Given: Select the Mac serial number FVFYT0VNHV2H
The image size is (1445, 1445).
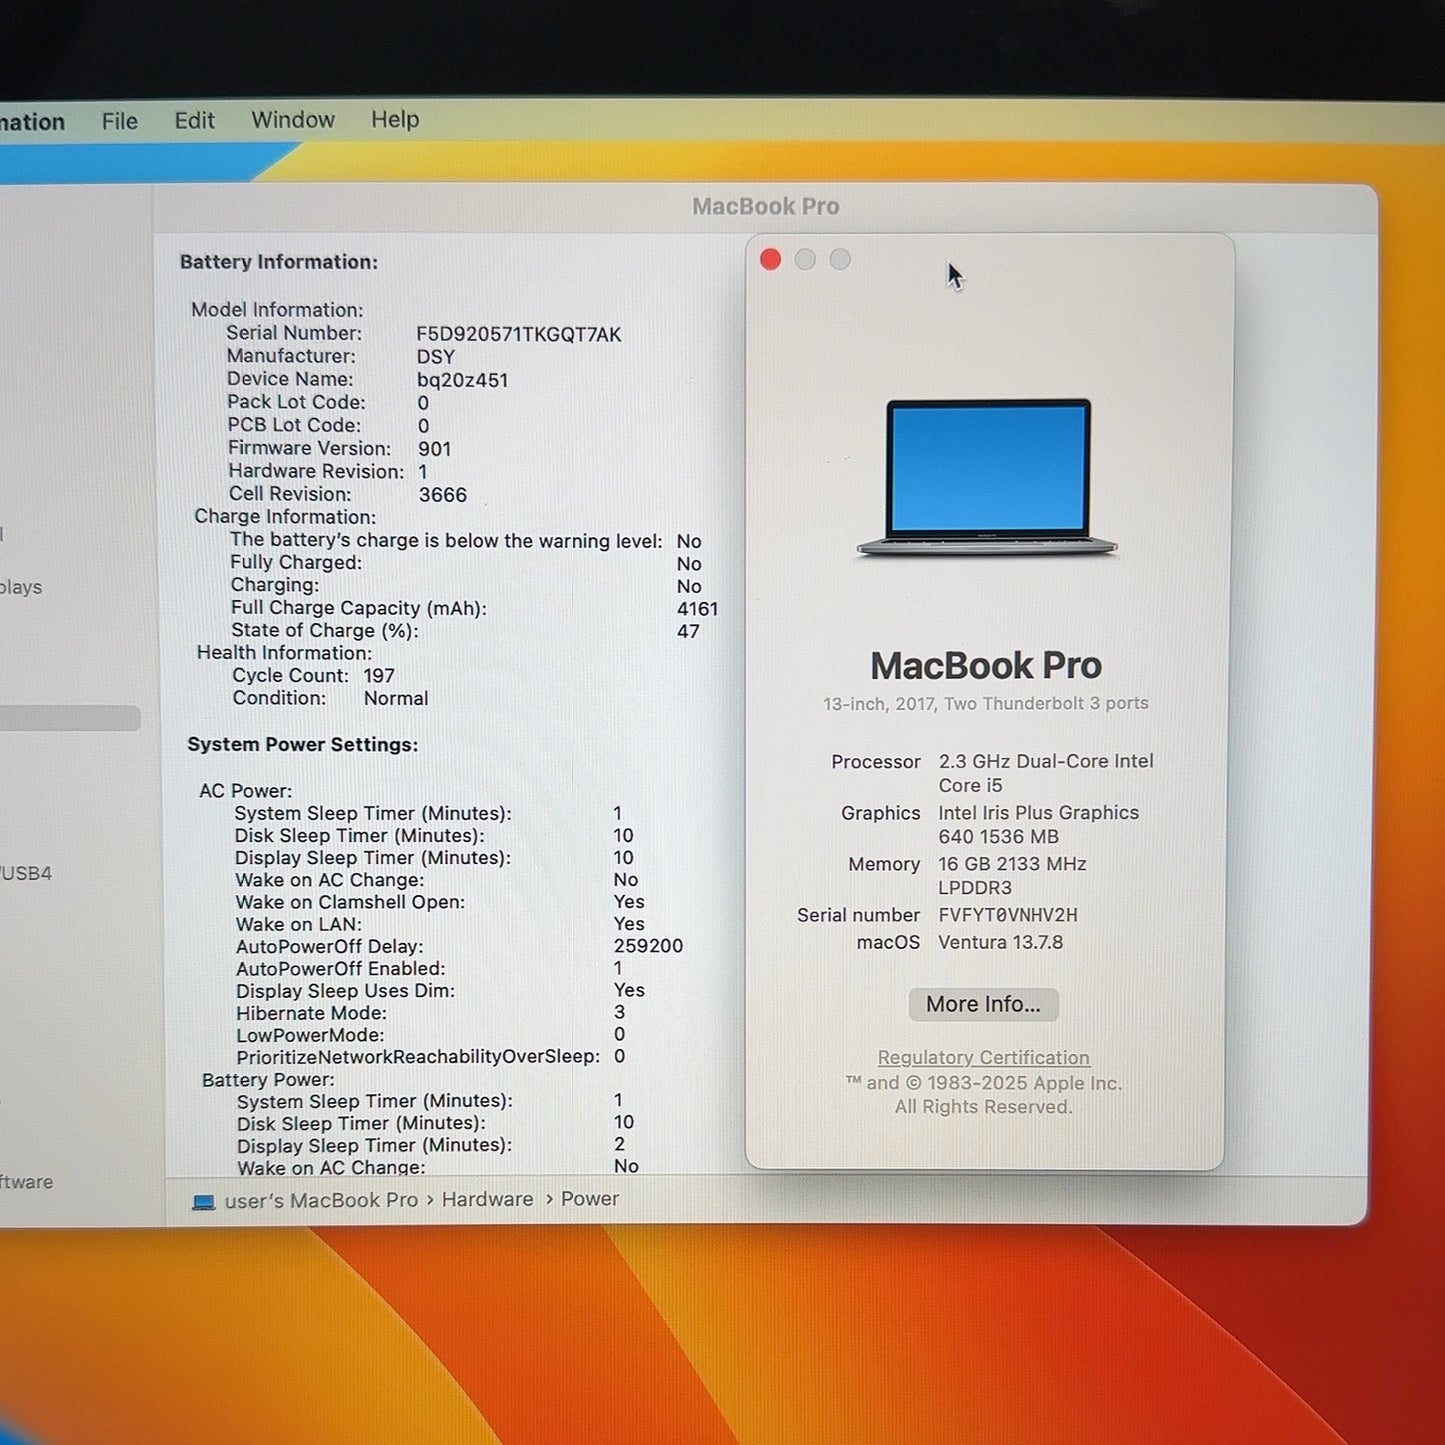Looking at the screenshot, I should [x=1008, y=915].
